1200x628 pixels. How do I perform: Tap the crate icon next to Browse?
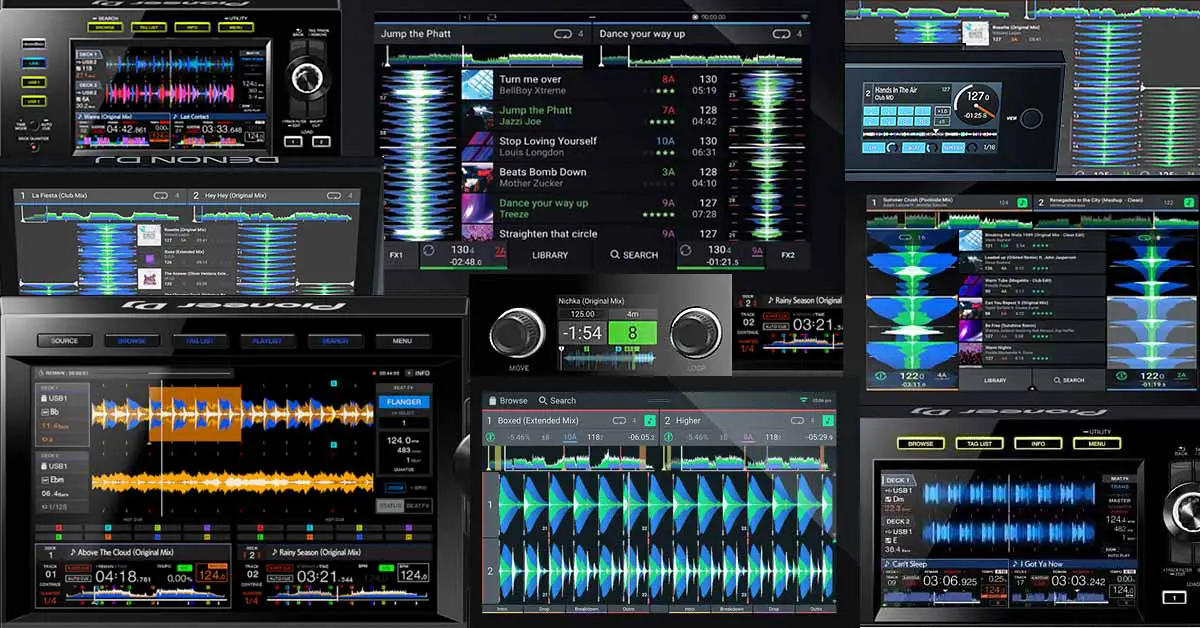(x=491, y=400)
